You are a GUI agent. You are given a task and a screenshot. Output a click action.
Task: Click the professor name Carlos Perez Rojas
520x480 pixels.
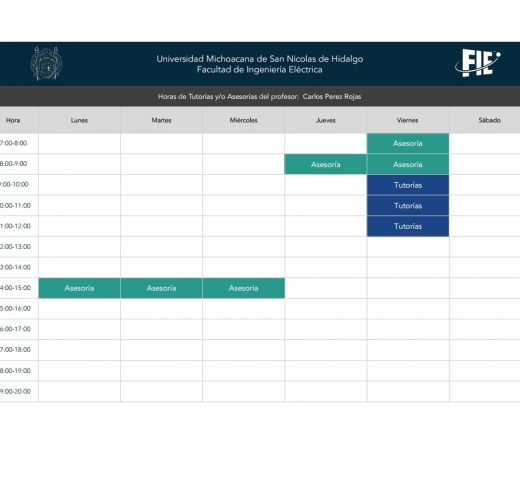click(x=332, y=97)
